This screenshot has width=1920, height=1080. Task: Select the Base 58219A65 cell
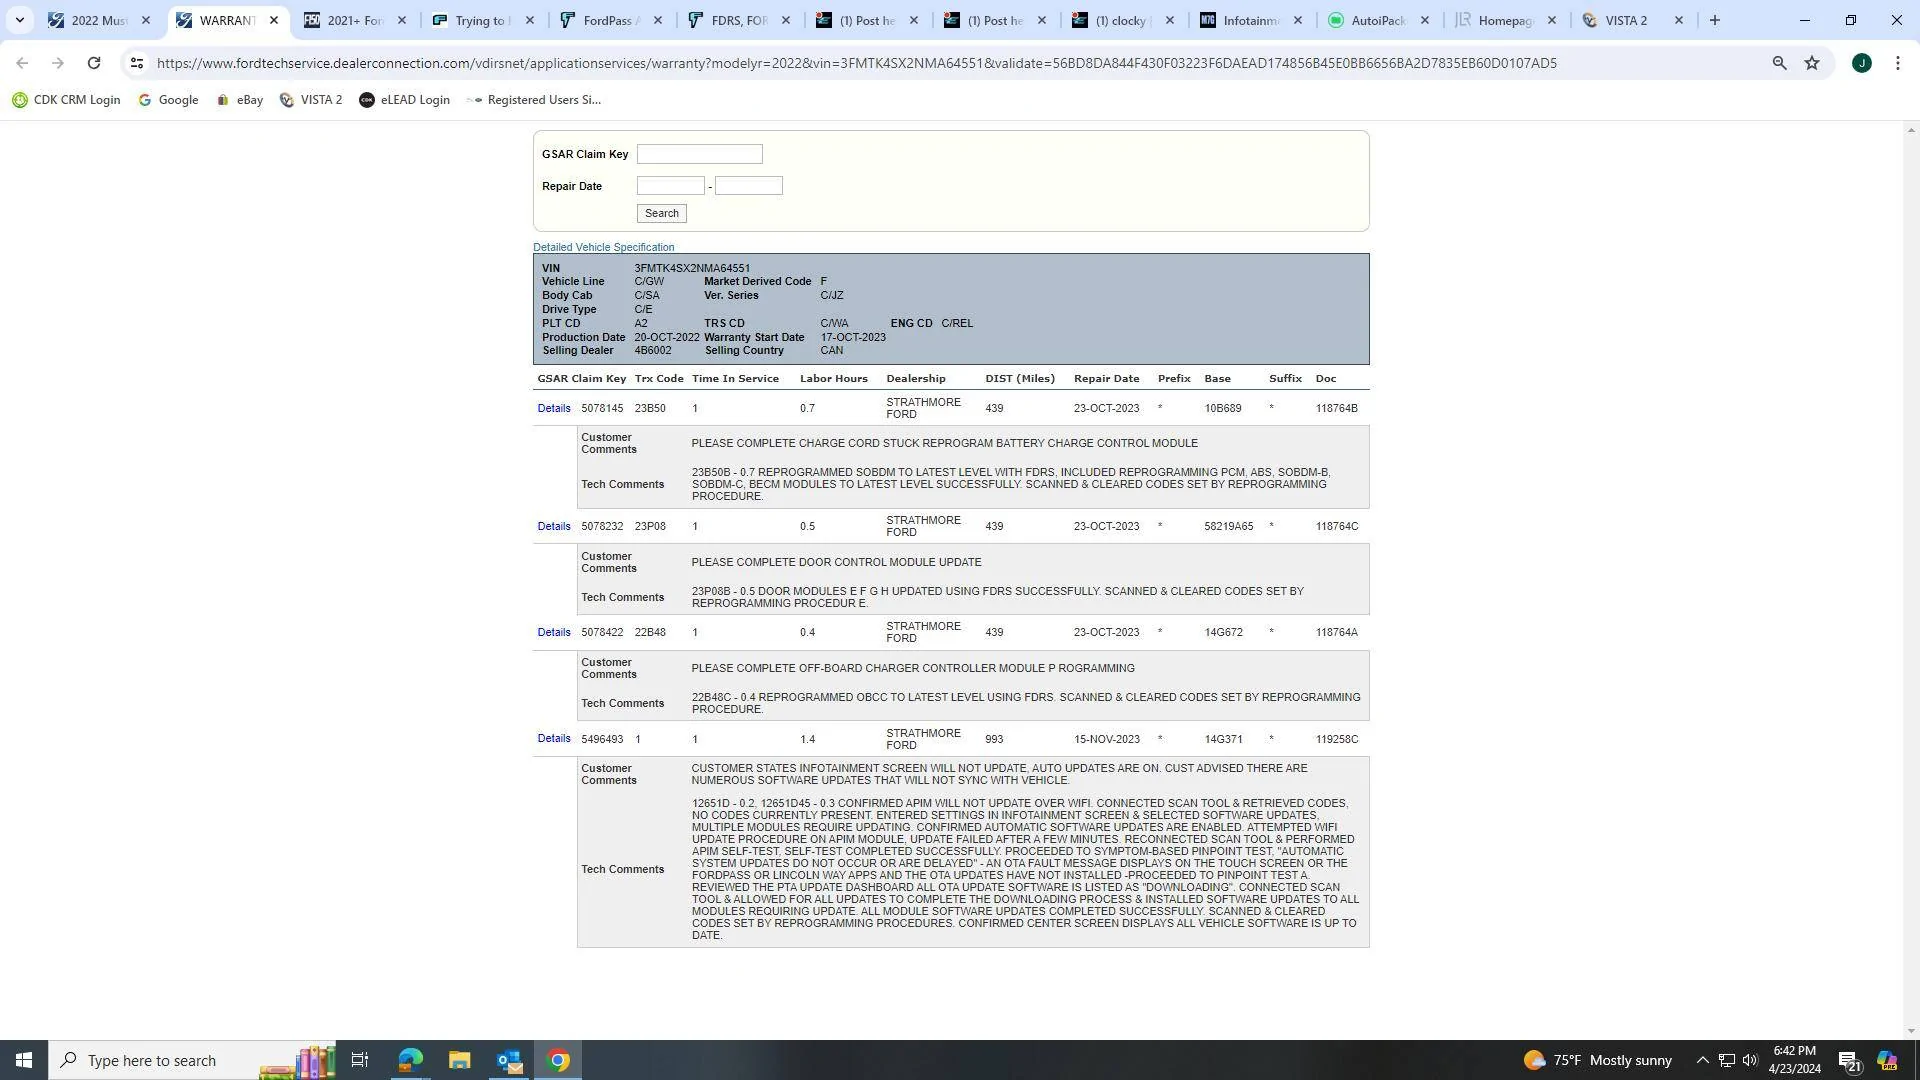click(1228, 526)
